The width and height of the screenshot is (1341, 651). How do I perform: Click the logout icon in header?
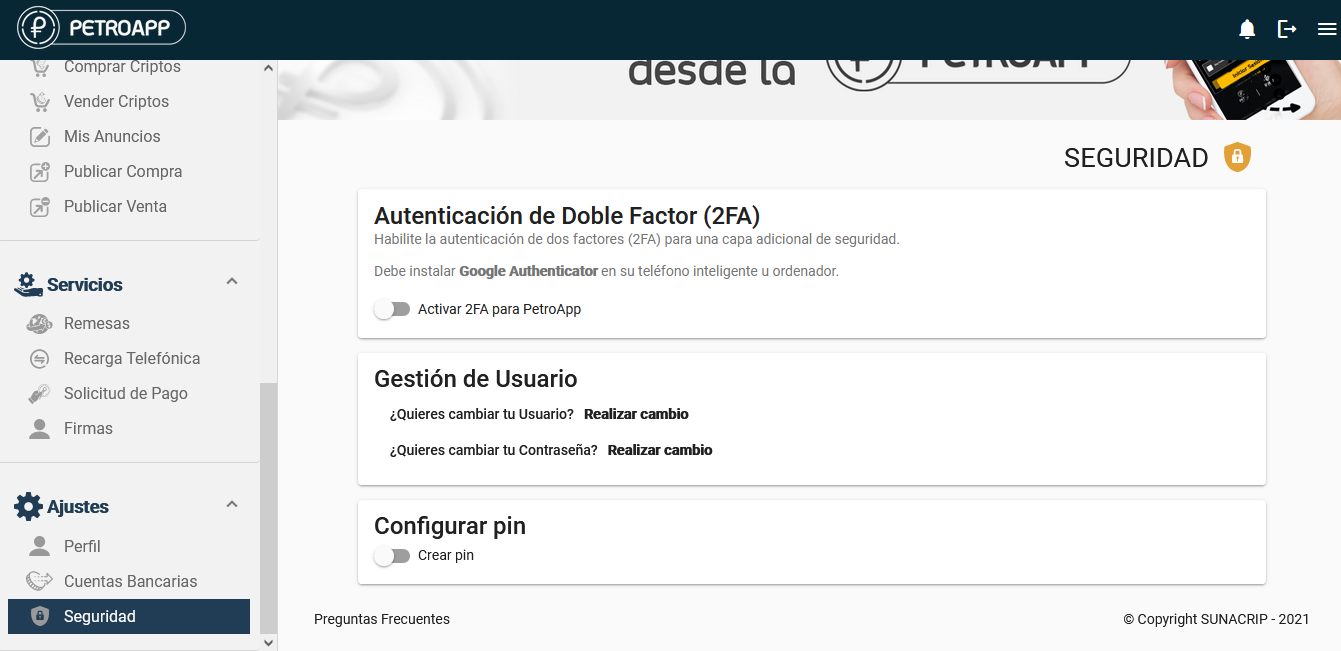pyautogui.click(x=1287, y=30)
